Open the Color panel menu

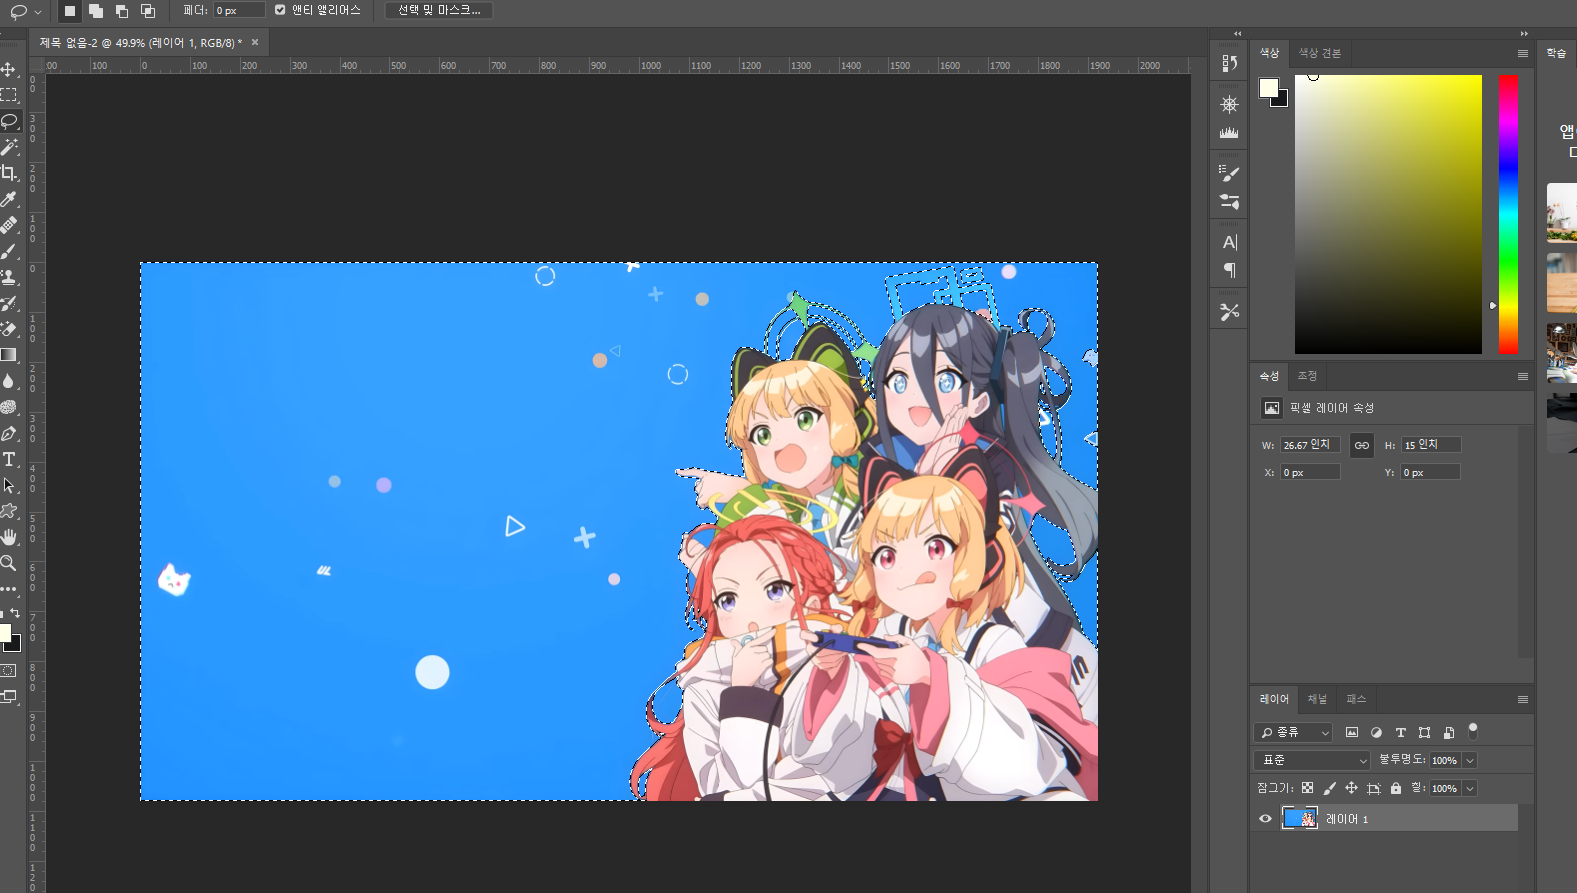click(1522, 53)
